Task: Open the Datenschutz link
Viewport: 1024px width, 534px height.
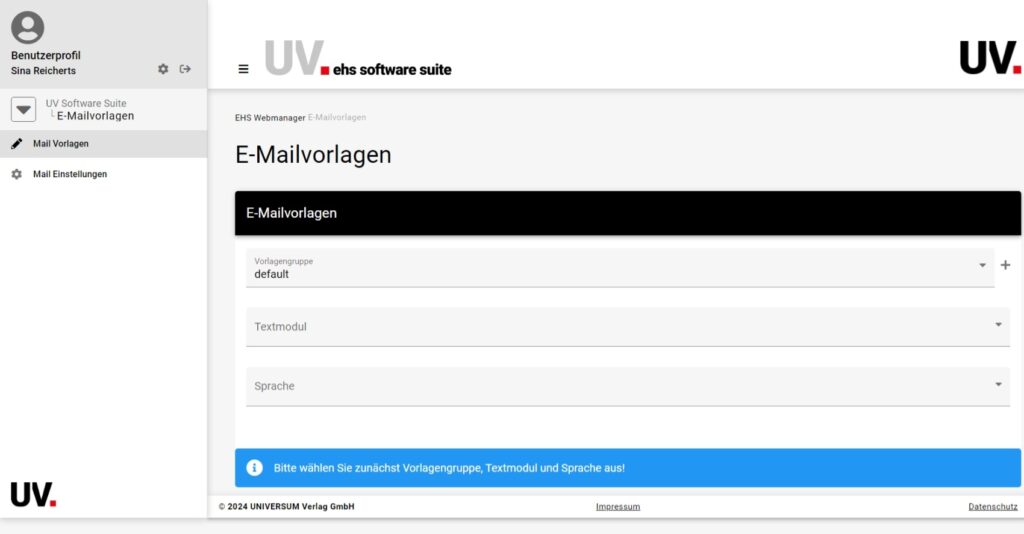Action: [992, 507]
